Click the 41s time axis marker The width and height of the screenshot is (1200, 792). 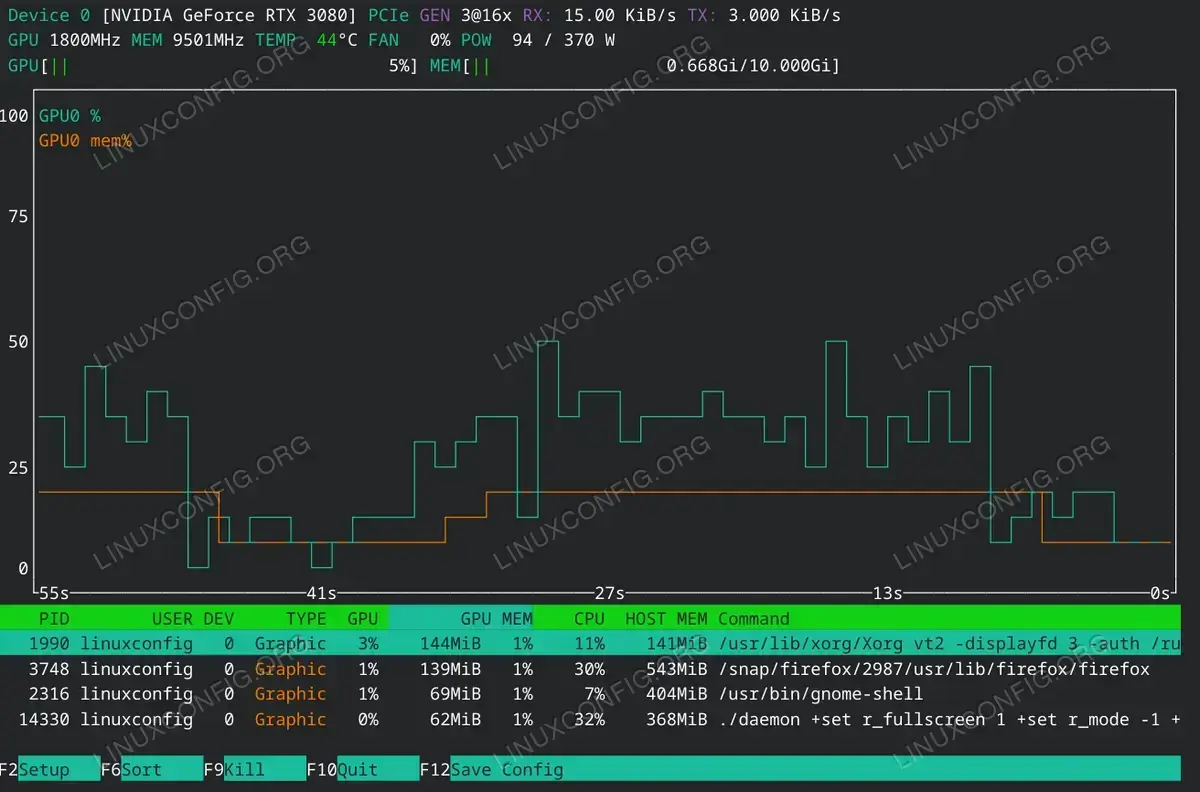(321, 593)
